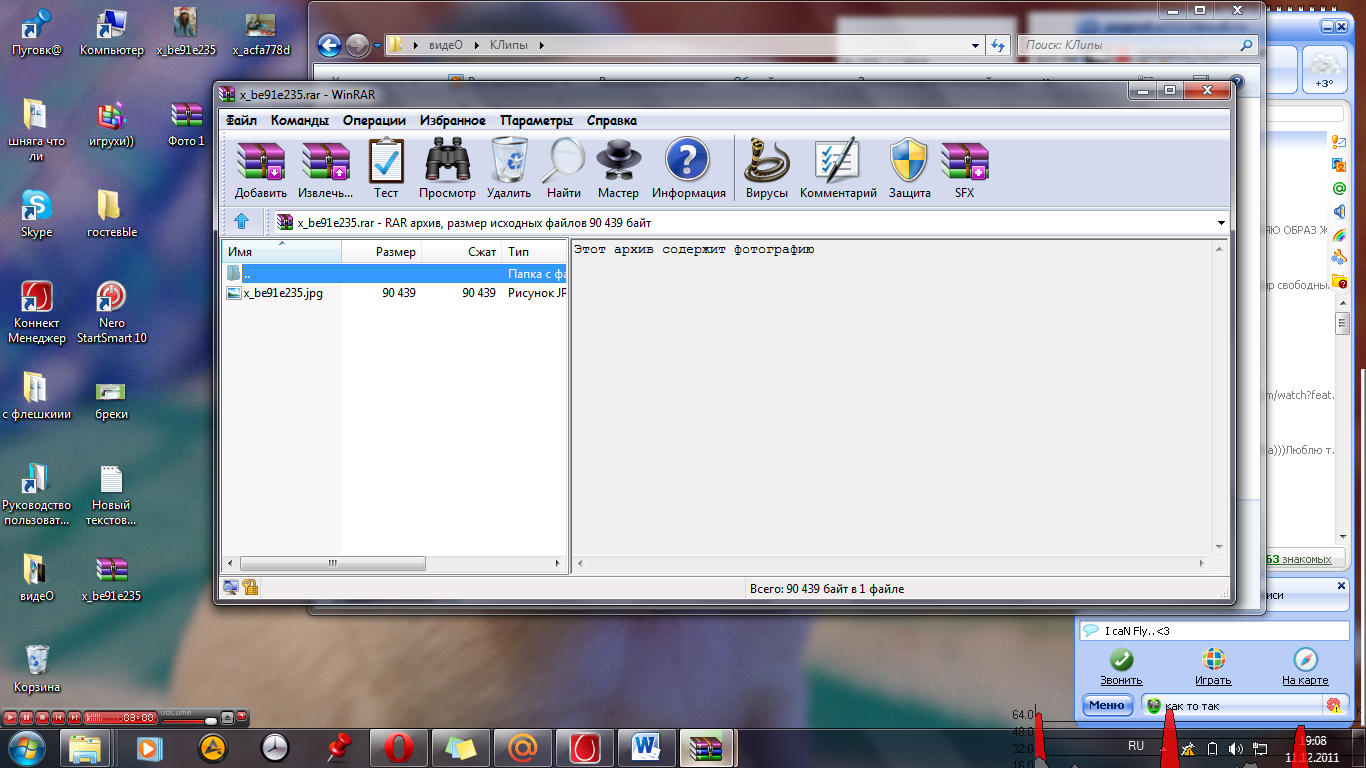Click Stop on the mini media player
The image size is (1366, 768).
pos(42,717)
